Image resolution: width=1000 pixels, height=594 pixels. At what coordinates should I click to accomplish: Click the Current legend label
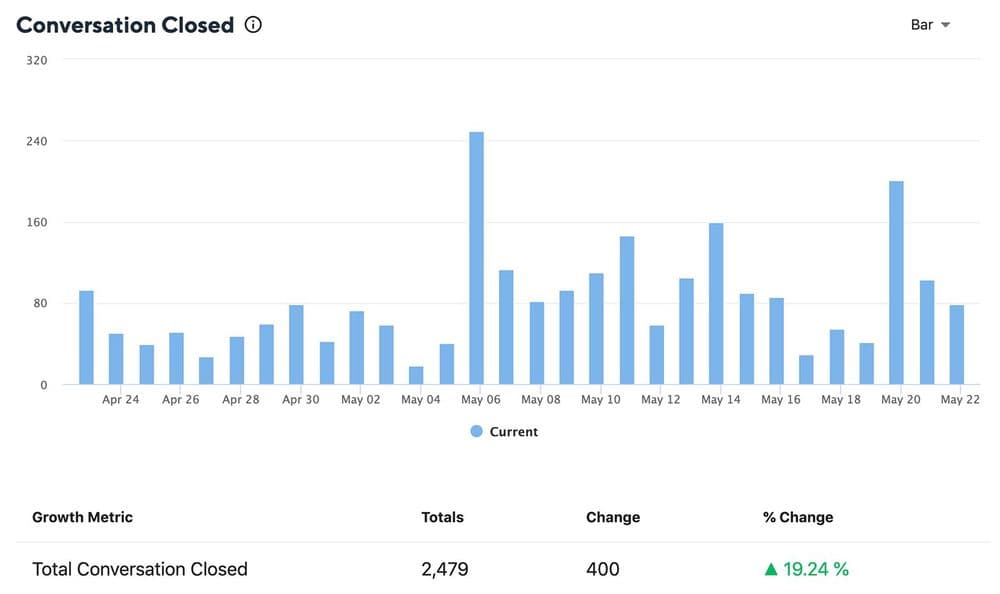(513, 432)
